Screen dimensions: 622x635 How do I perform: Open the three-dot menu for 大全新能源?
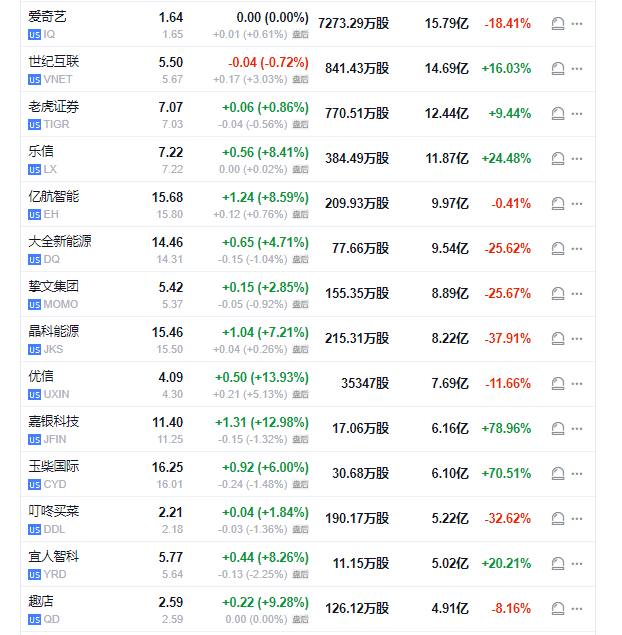[577, 248]
